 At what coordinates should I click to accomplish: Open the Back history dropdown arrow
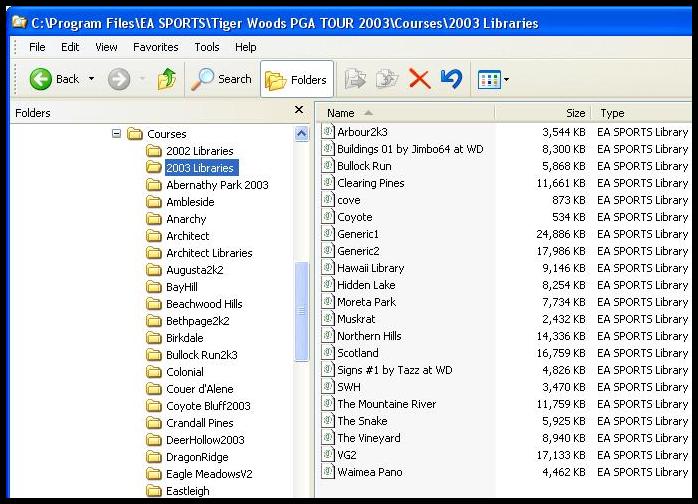91,79
